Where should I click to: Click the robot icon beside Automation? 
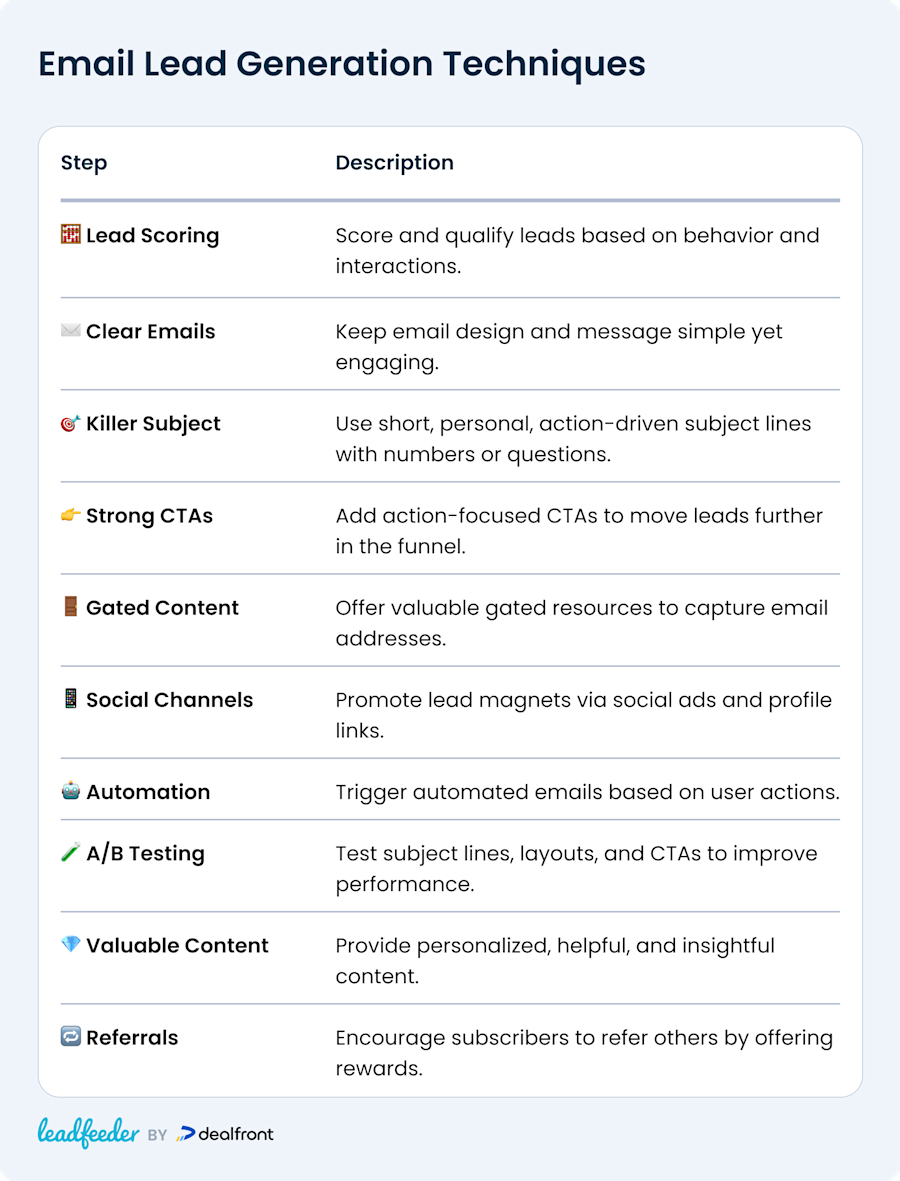point(71,791)
